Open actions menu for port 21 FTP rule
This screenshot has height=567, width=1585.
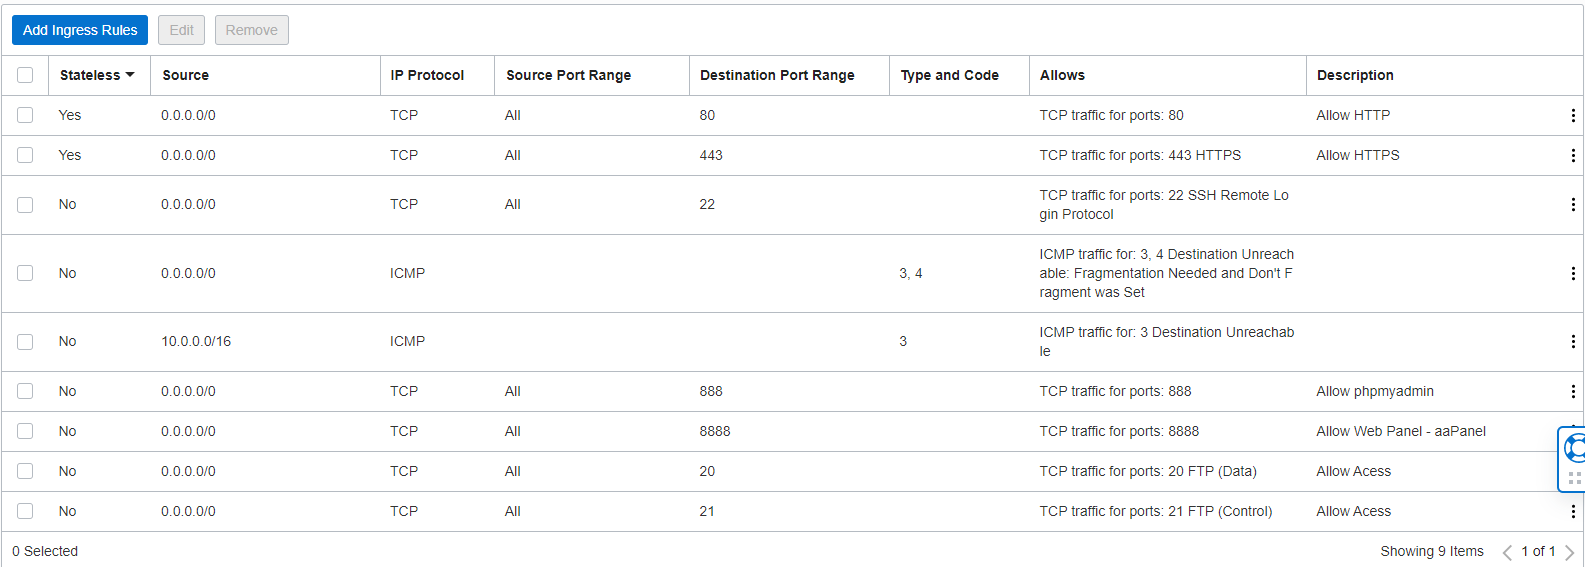[x=1573, y=512]
